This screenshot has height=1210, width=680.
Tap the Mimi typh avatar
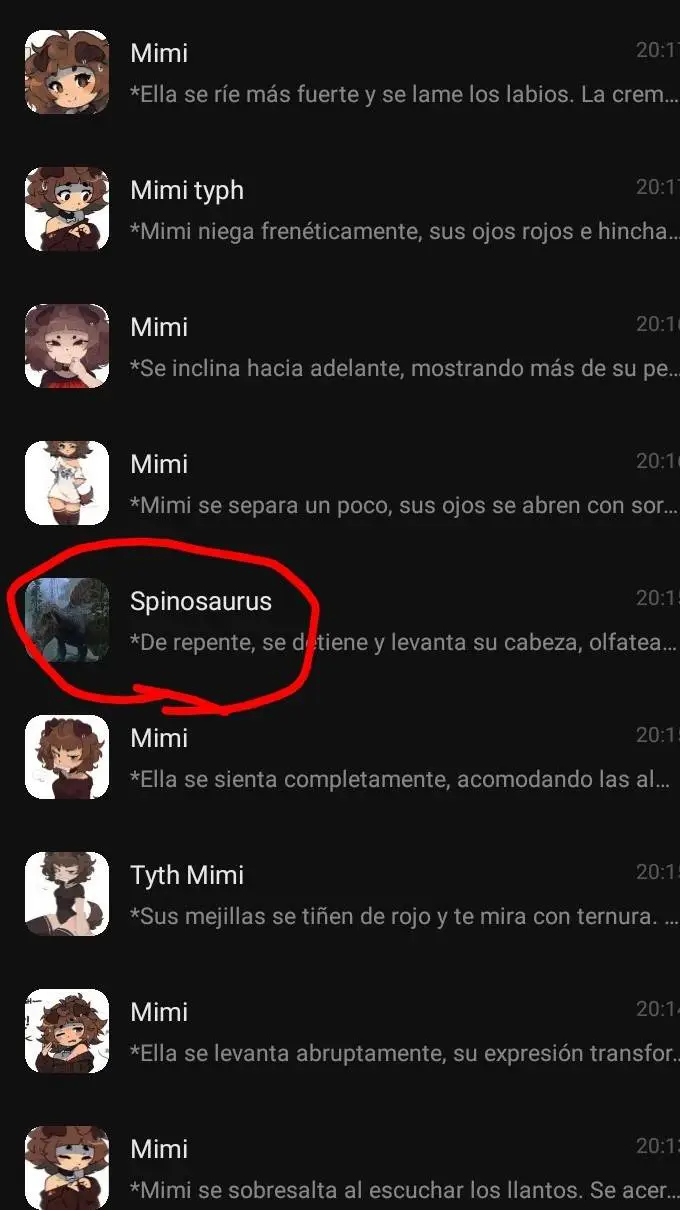point(67,209)
